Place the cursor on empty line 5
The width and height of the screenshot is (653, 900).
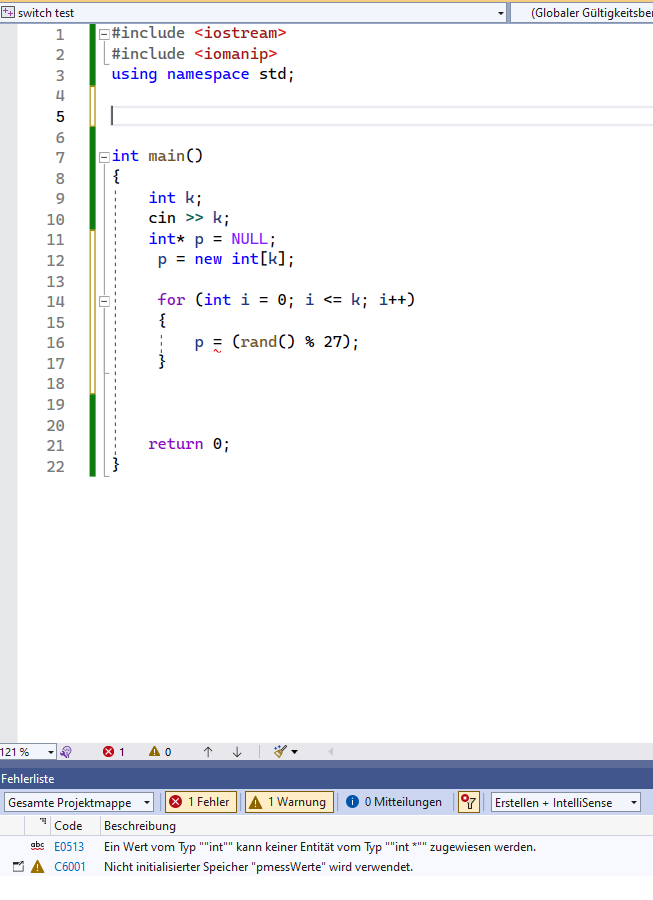pos(382,116)
